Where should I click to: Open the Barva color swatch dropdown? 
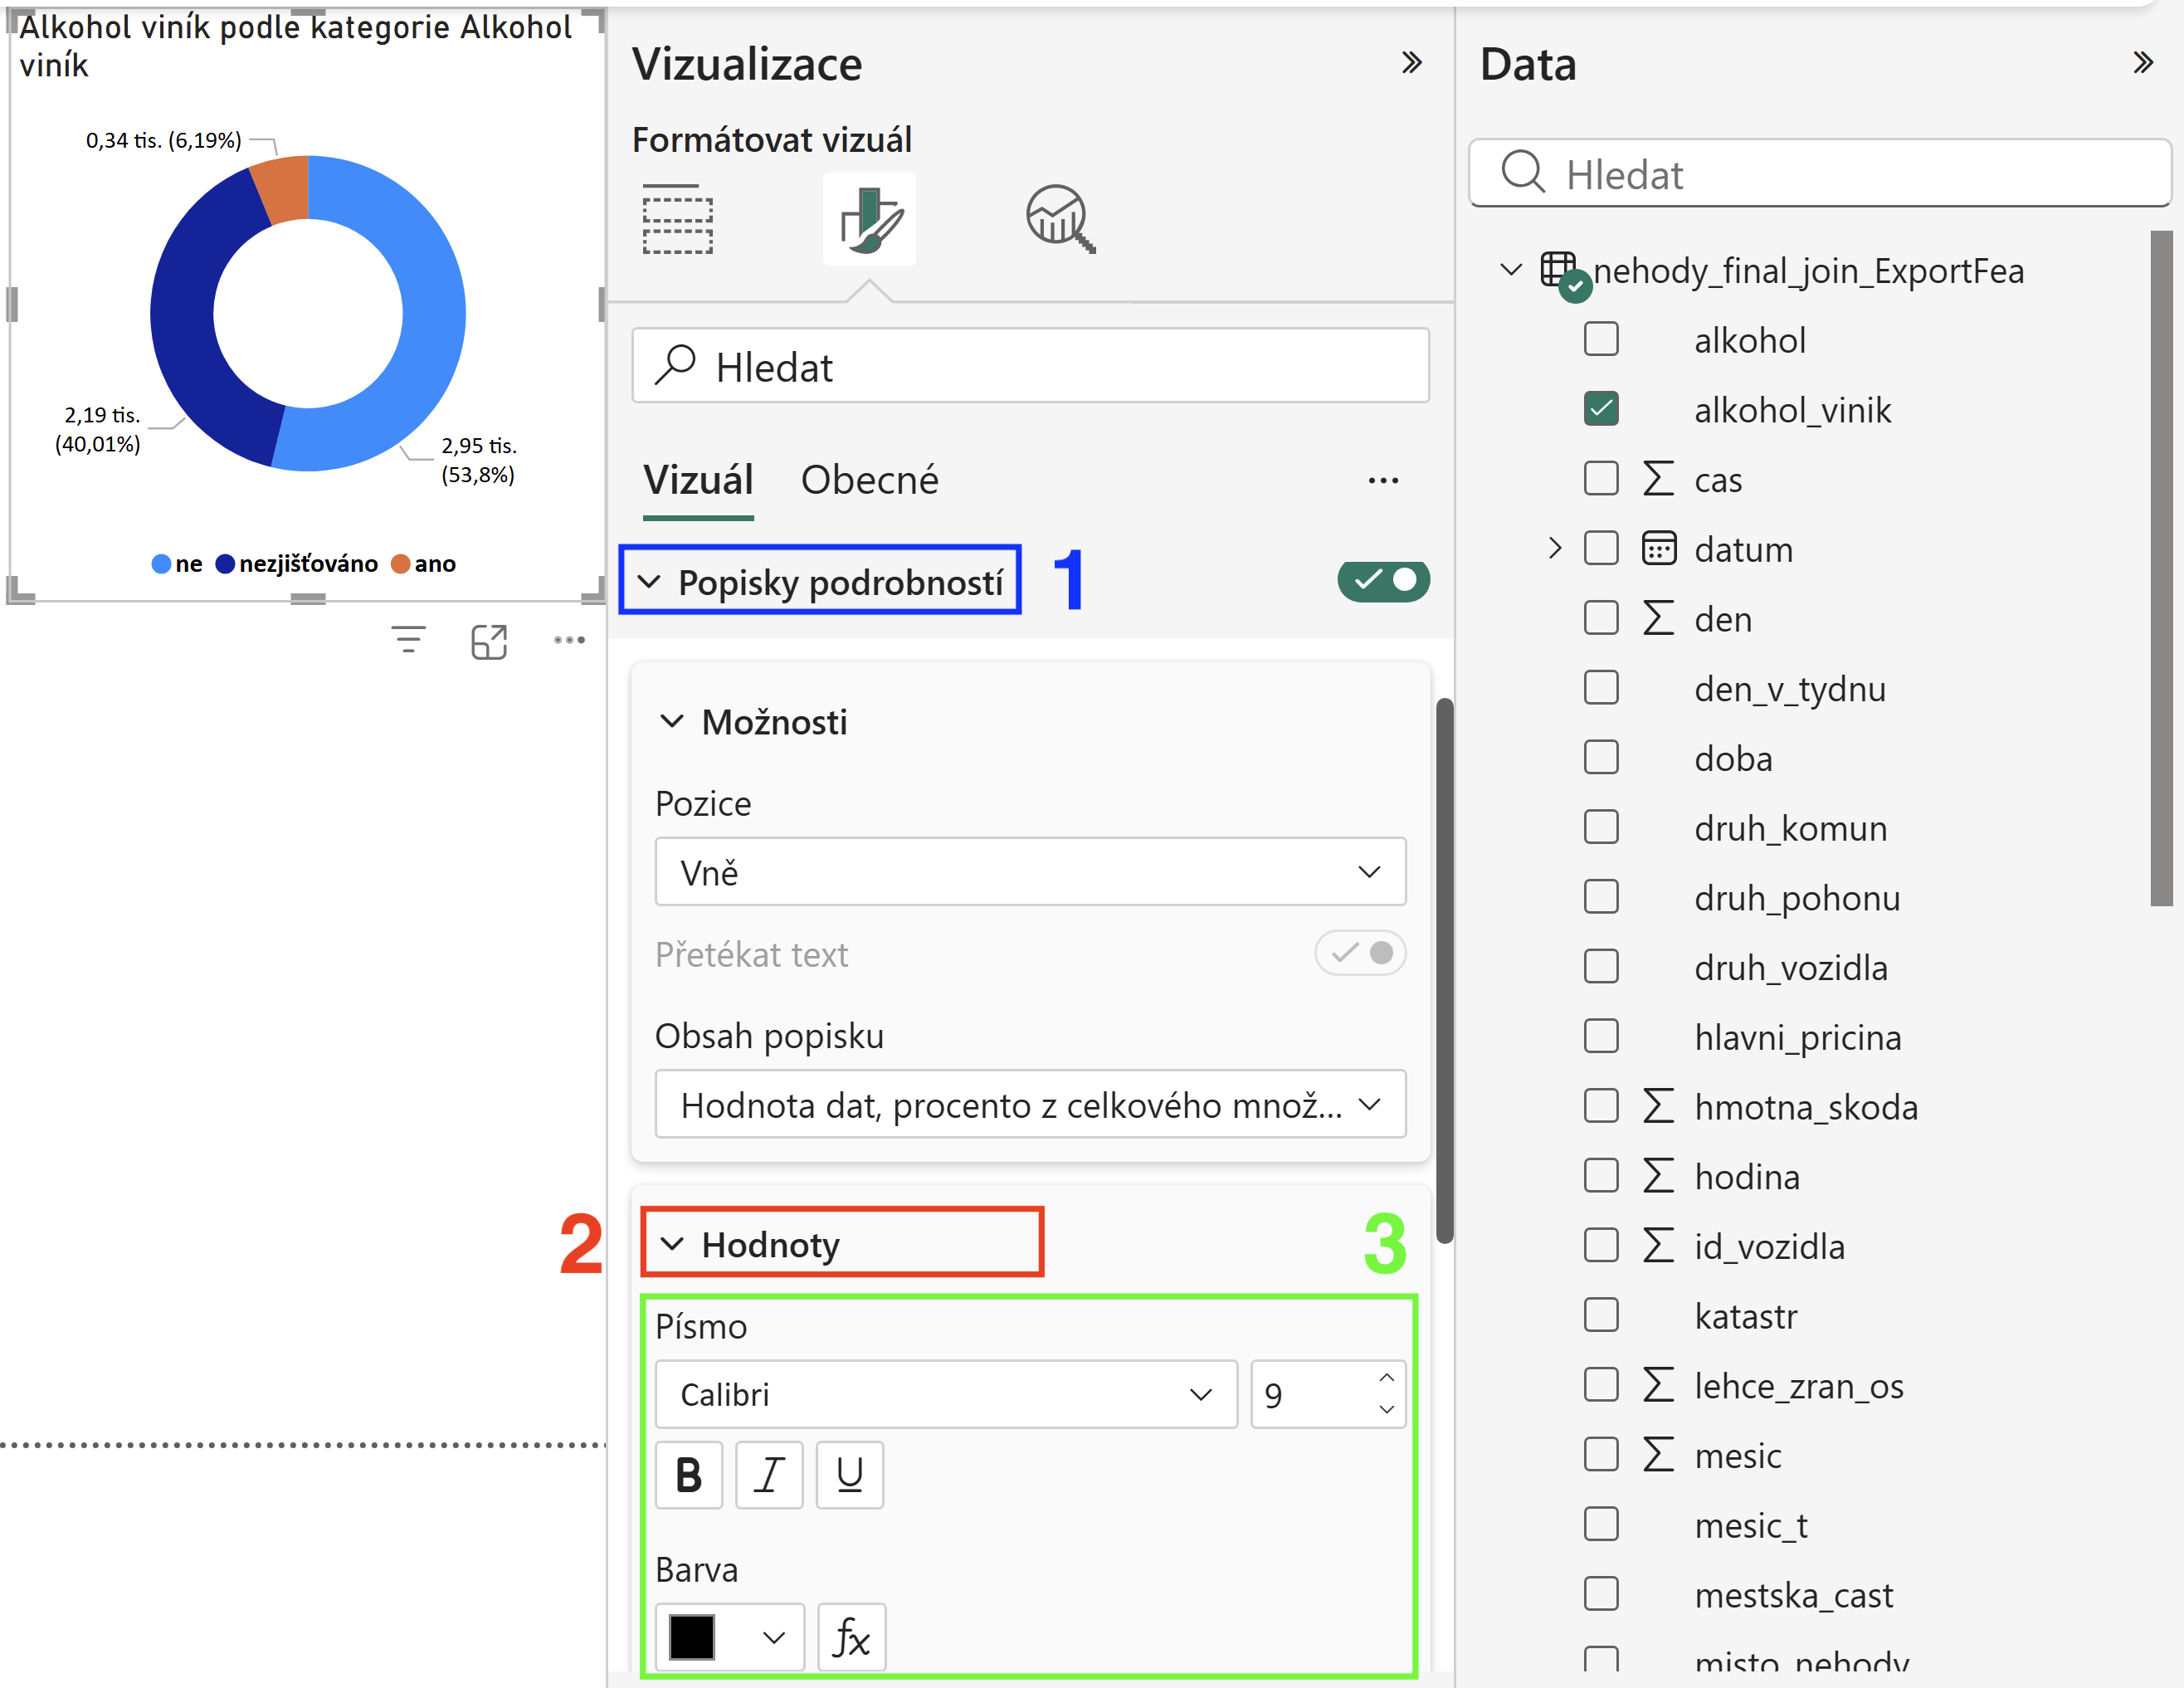730,1637
